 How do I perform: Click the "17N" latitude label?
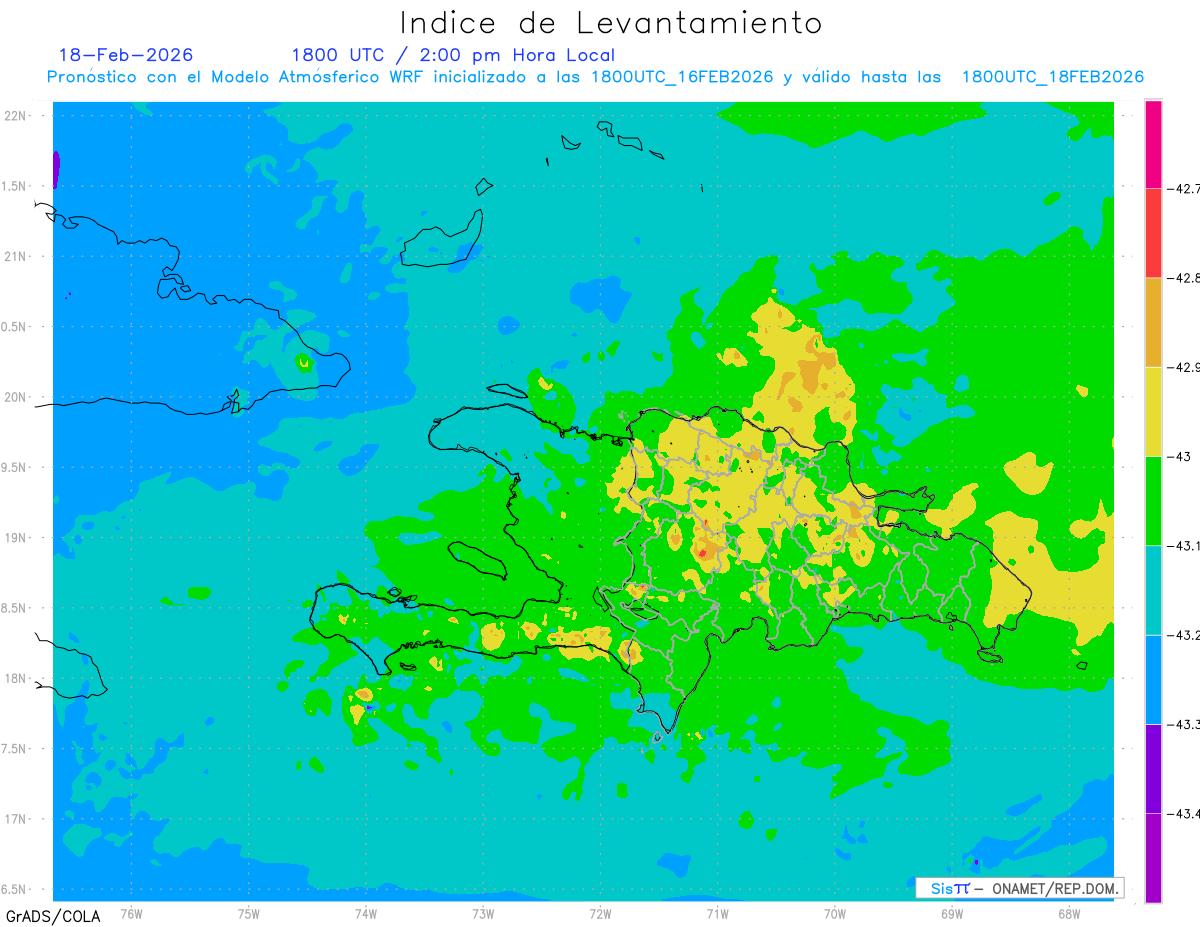coord(17,819)
